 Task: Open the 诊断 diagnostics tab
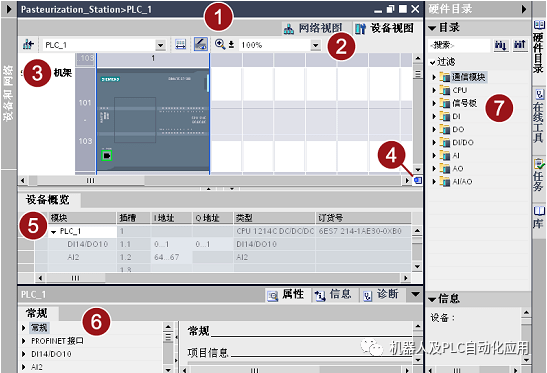[382, 295]
